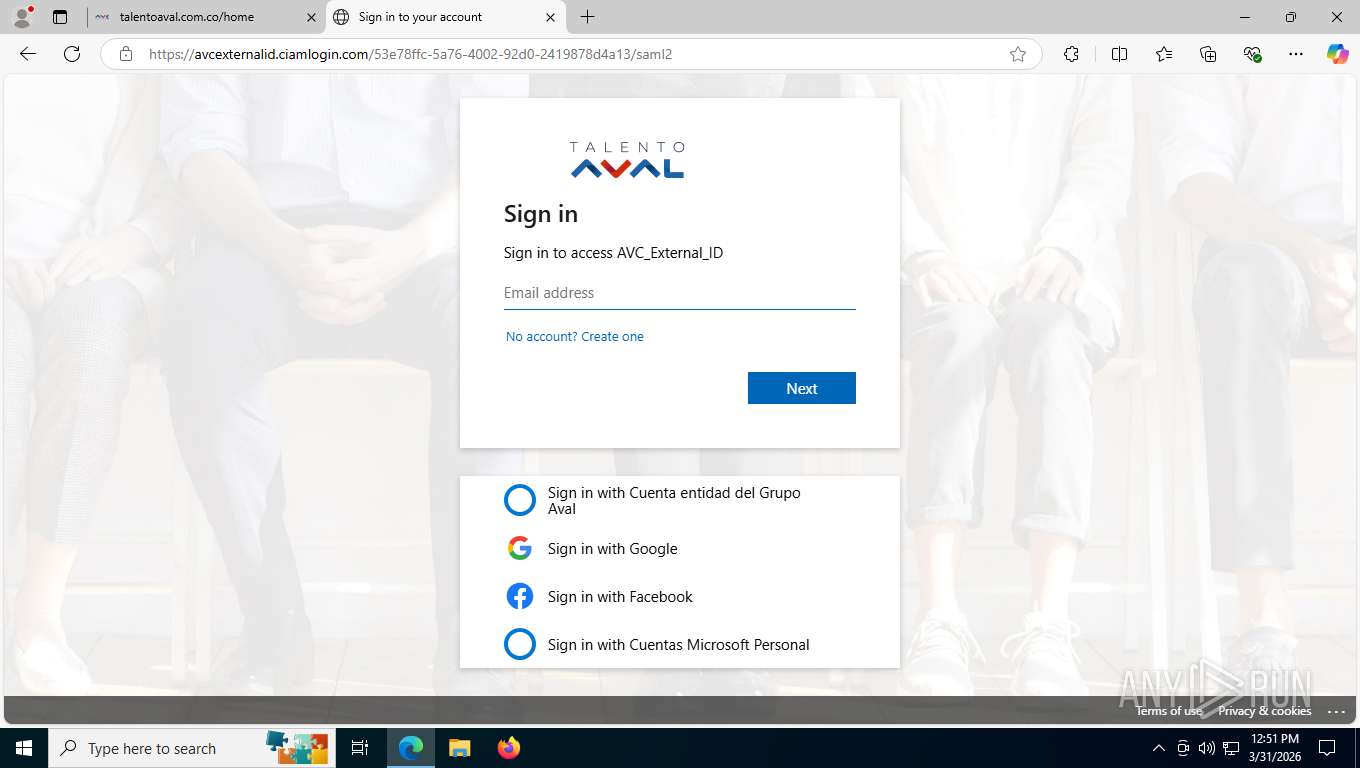This screenshot has height=768, width=1360.
Task: Add this page to favorites star
Action: pyautogui.click(x=1018, y=54)
